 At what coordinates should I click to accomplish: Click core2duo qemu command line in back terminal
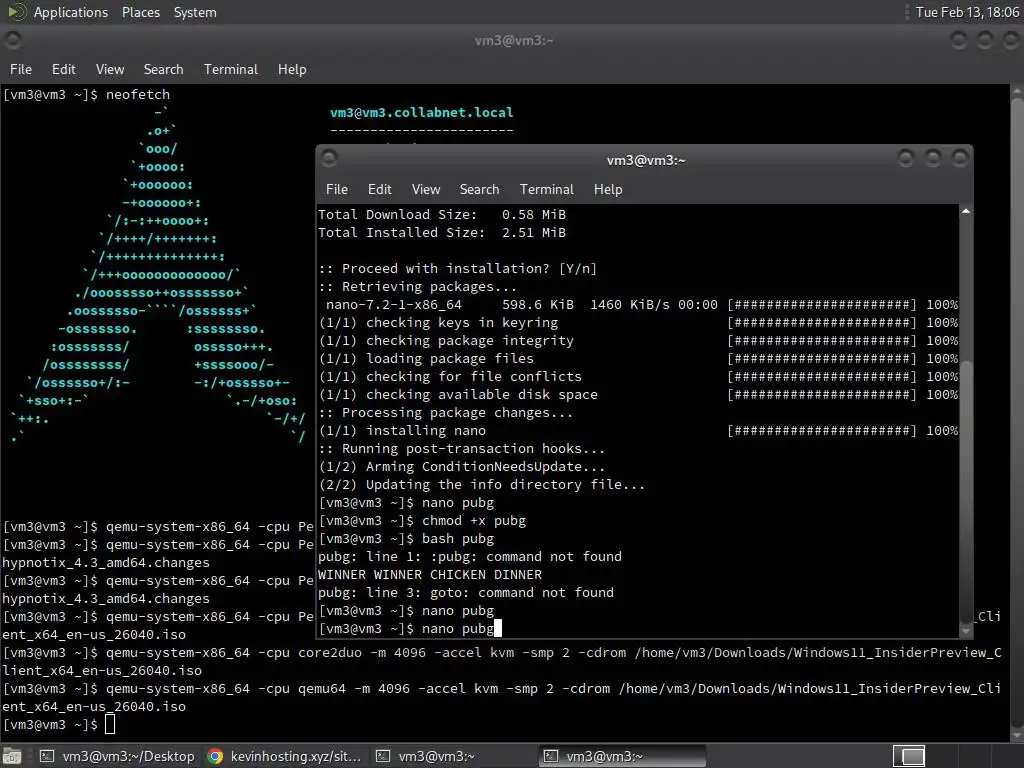tap(502, 661)
